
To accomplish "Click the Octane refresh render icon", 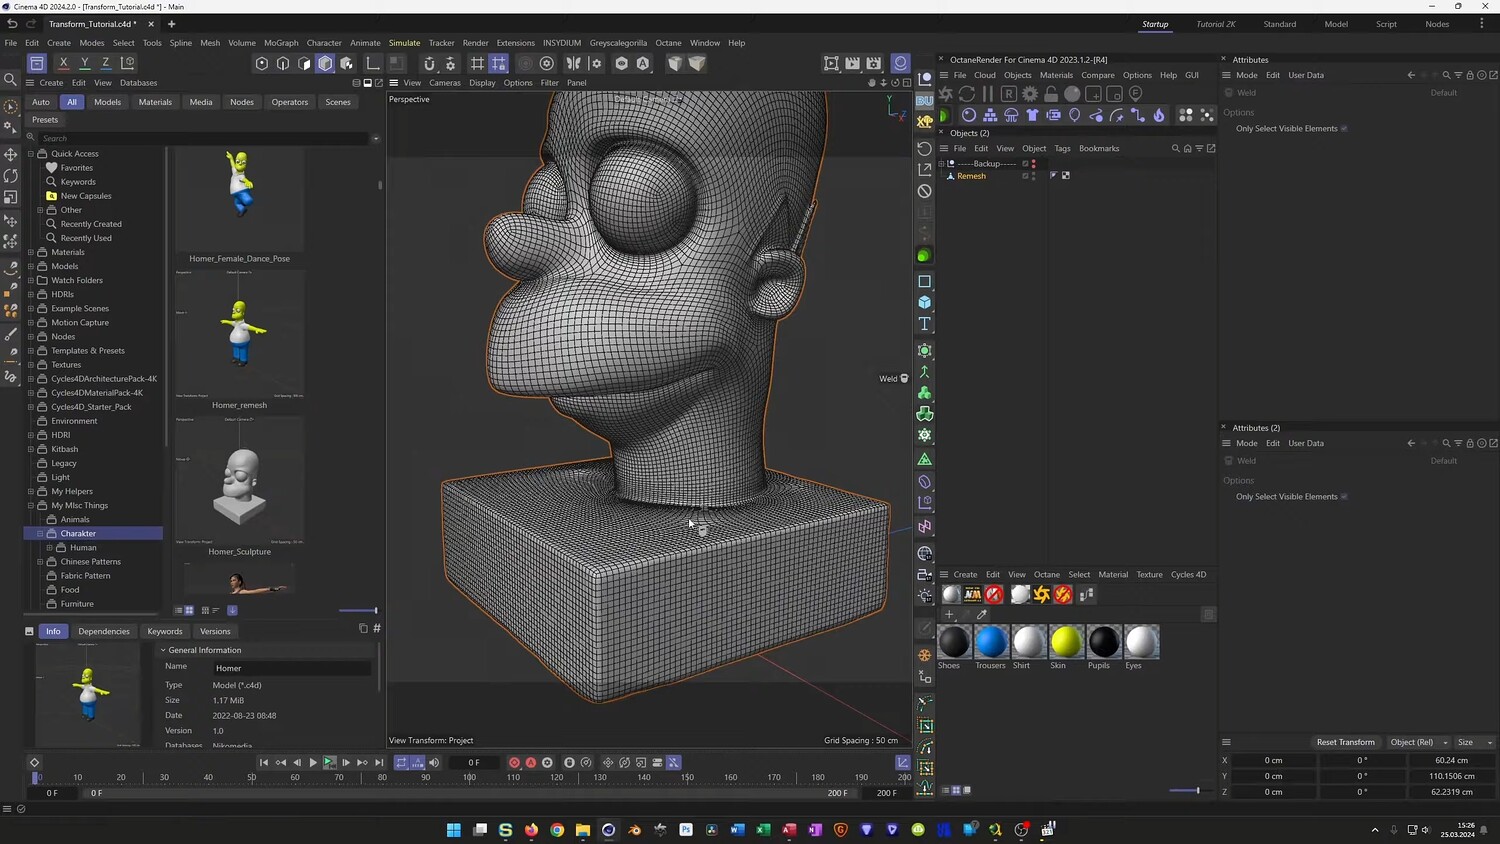I will 966,93.
